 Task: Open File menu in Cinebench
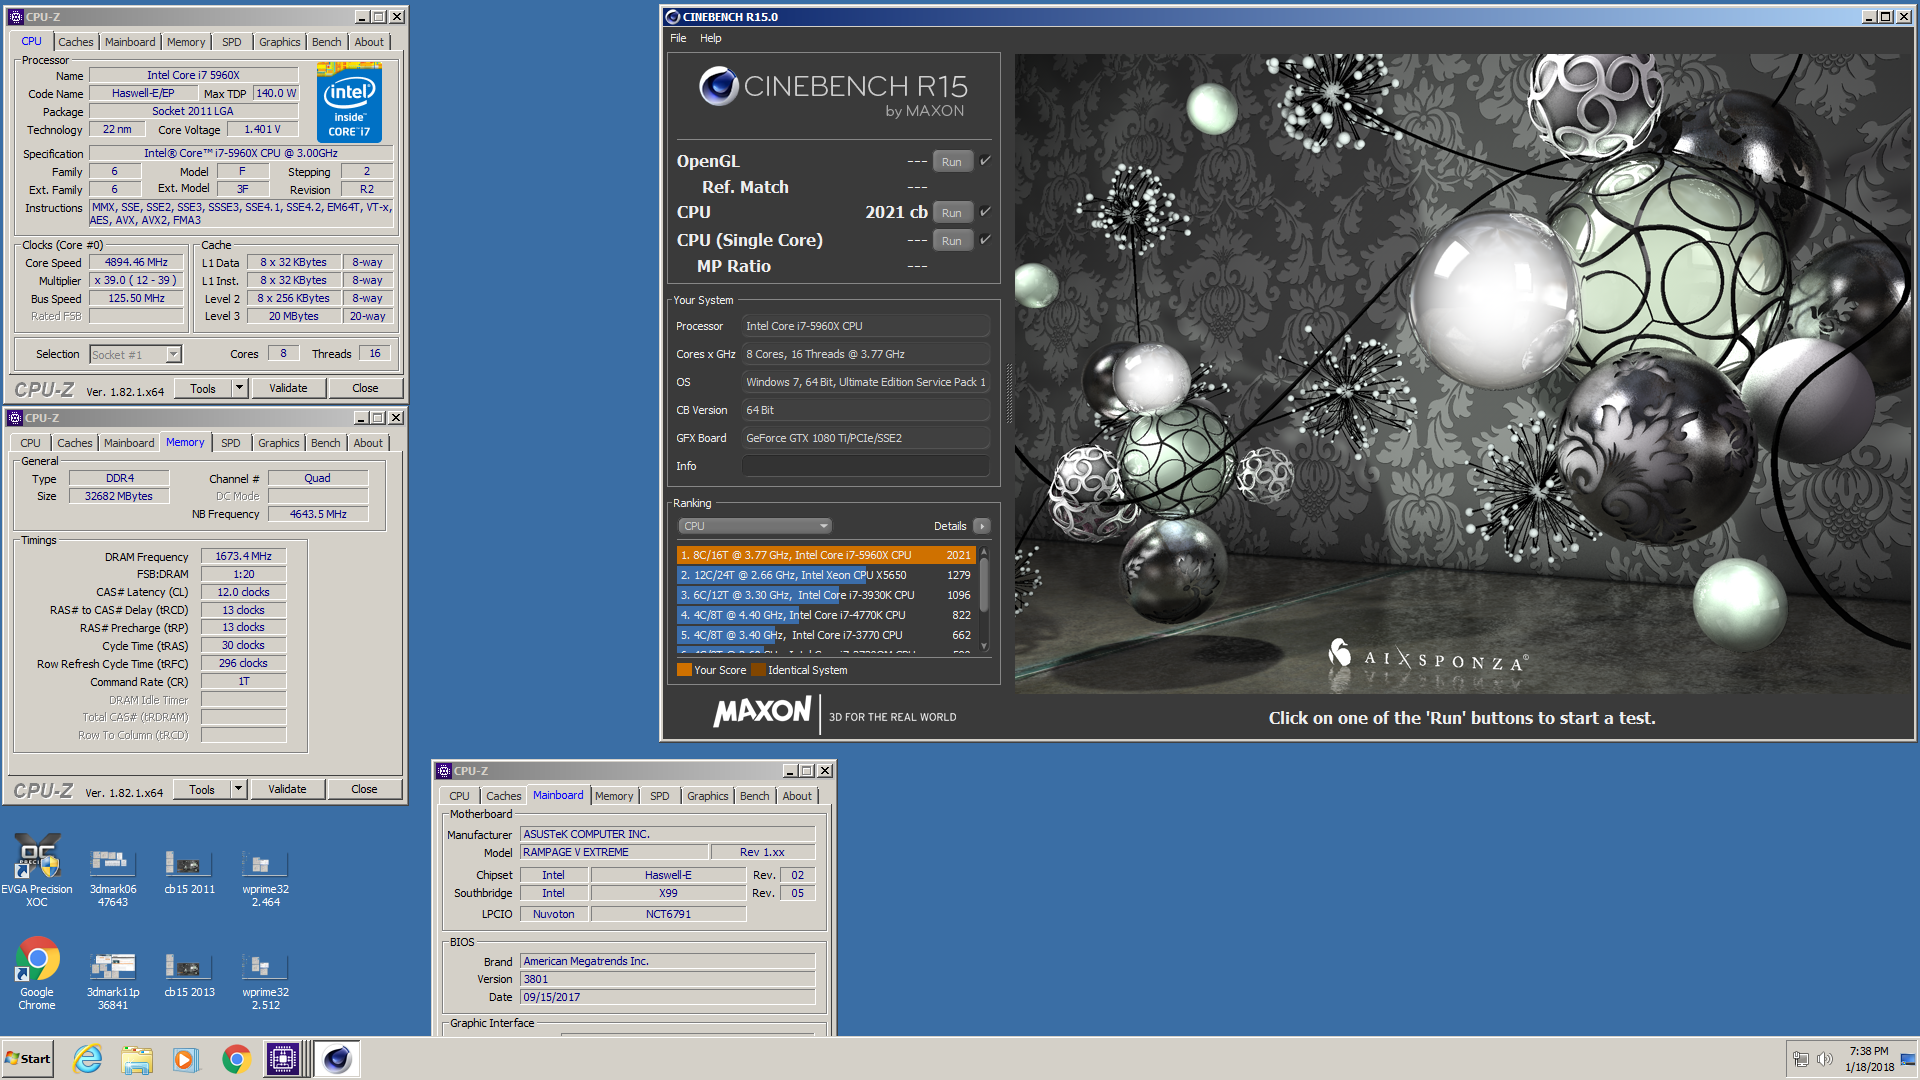(678, 38)
